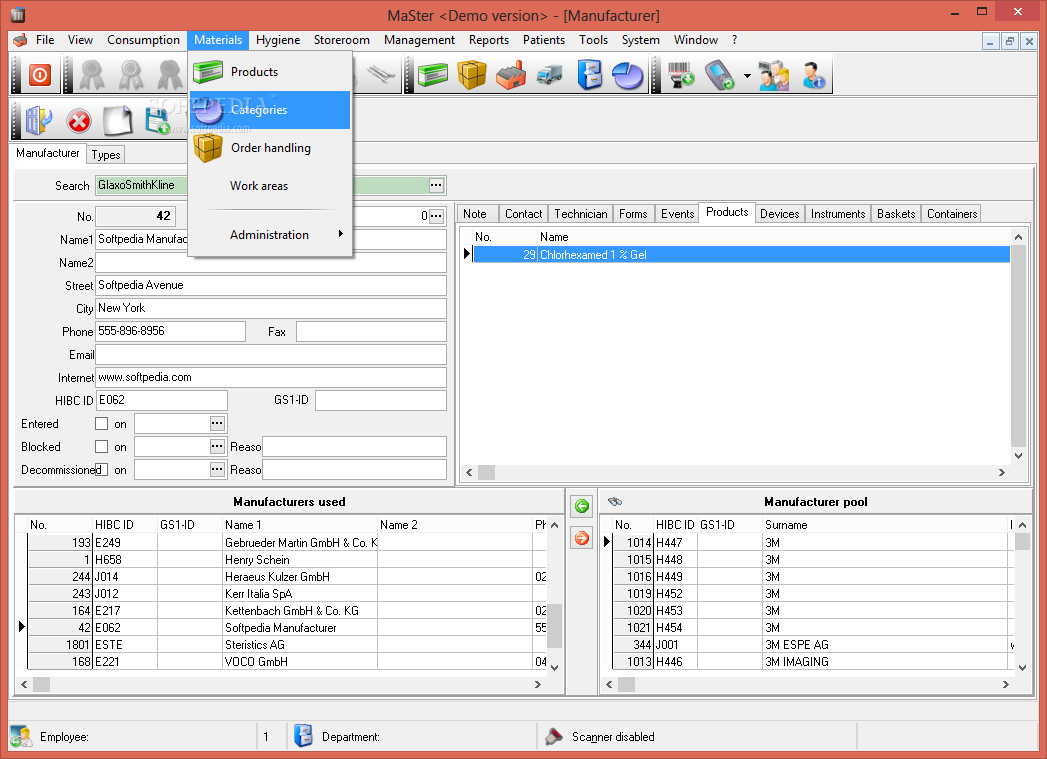Click green left arrow between manufacturer lists
This screenshot has width=1047, height=759.
(582, 506)
